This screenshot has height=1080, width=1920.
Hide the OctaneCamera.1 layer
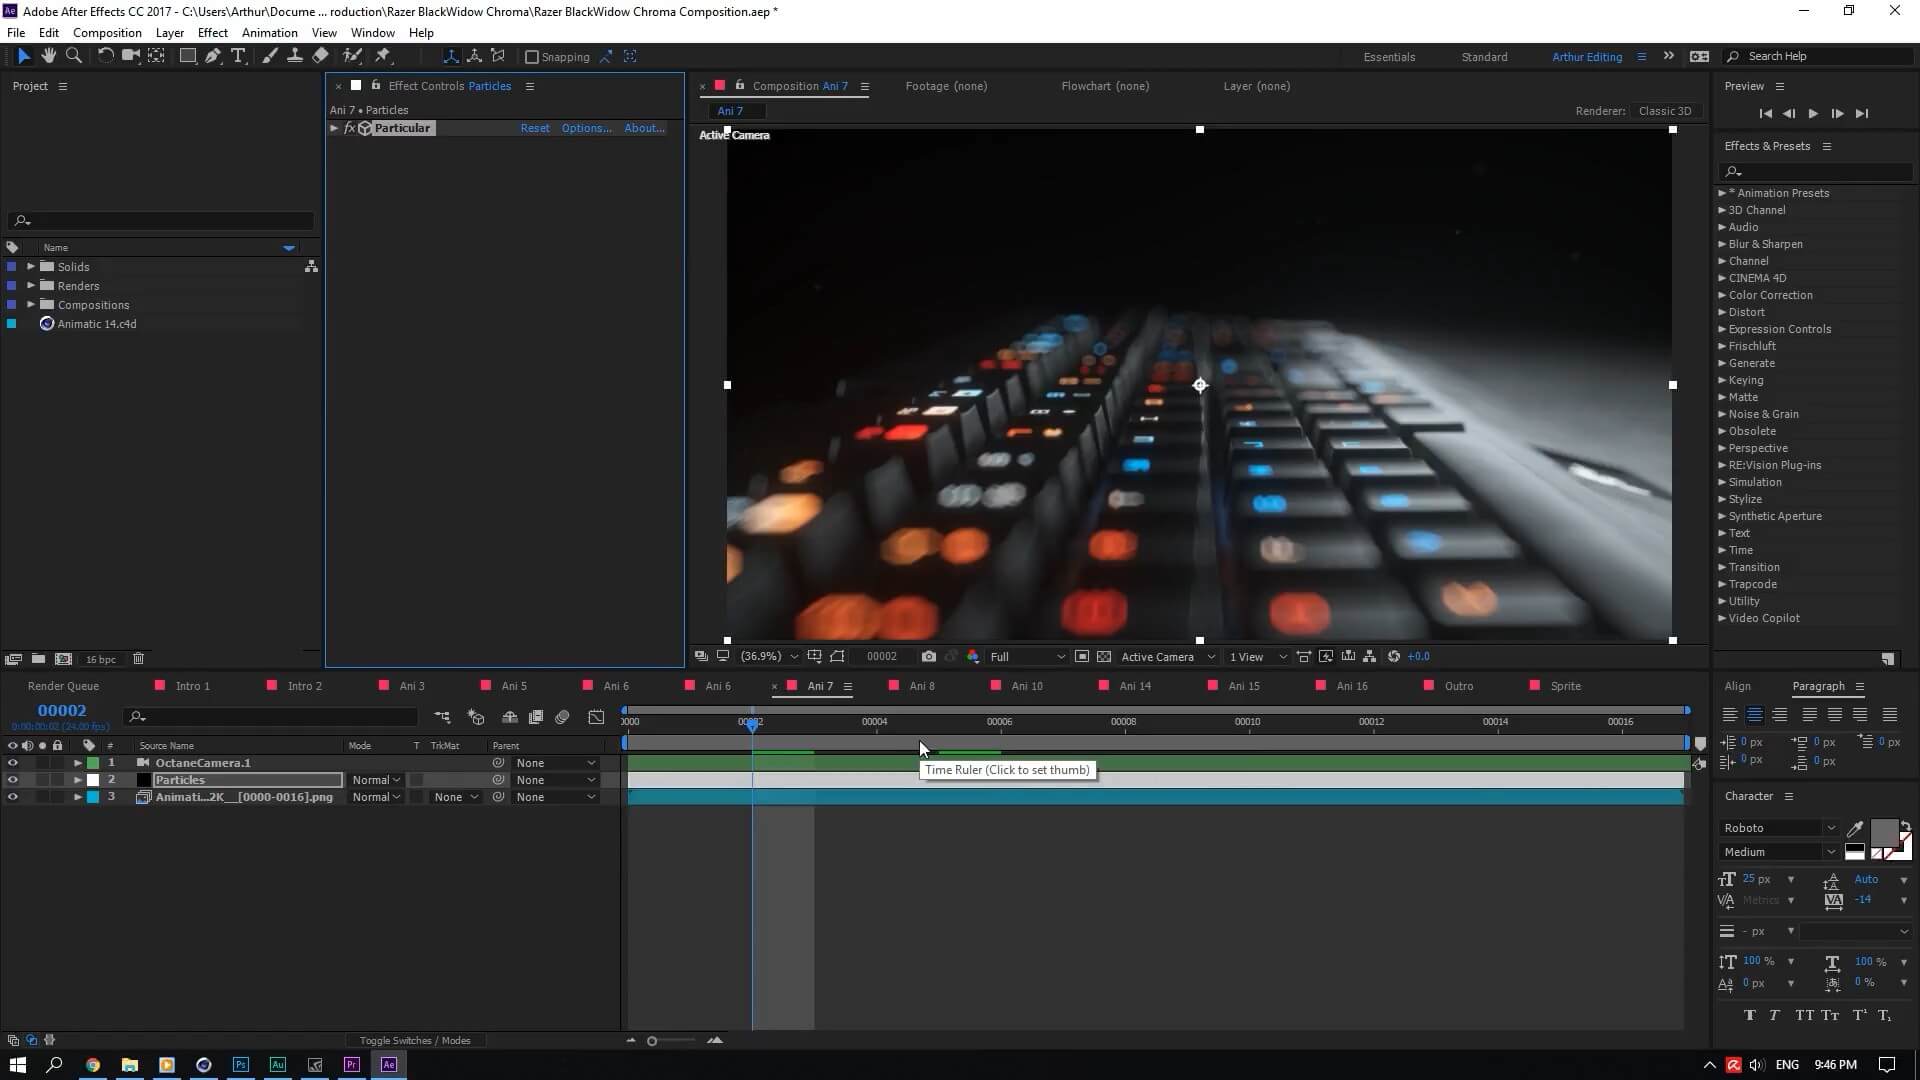click(12, 763)
